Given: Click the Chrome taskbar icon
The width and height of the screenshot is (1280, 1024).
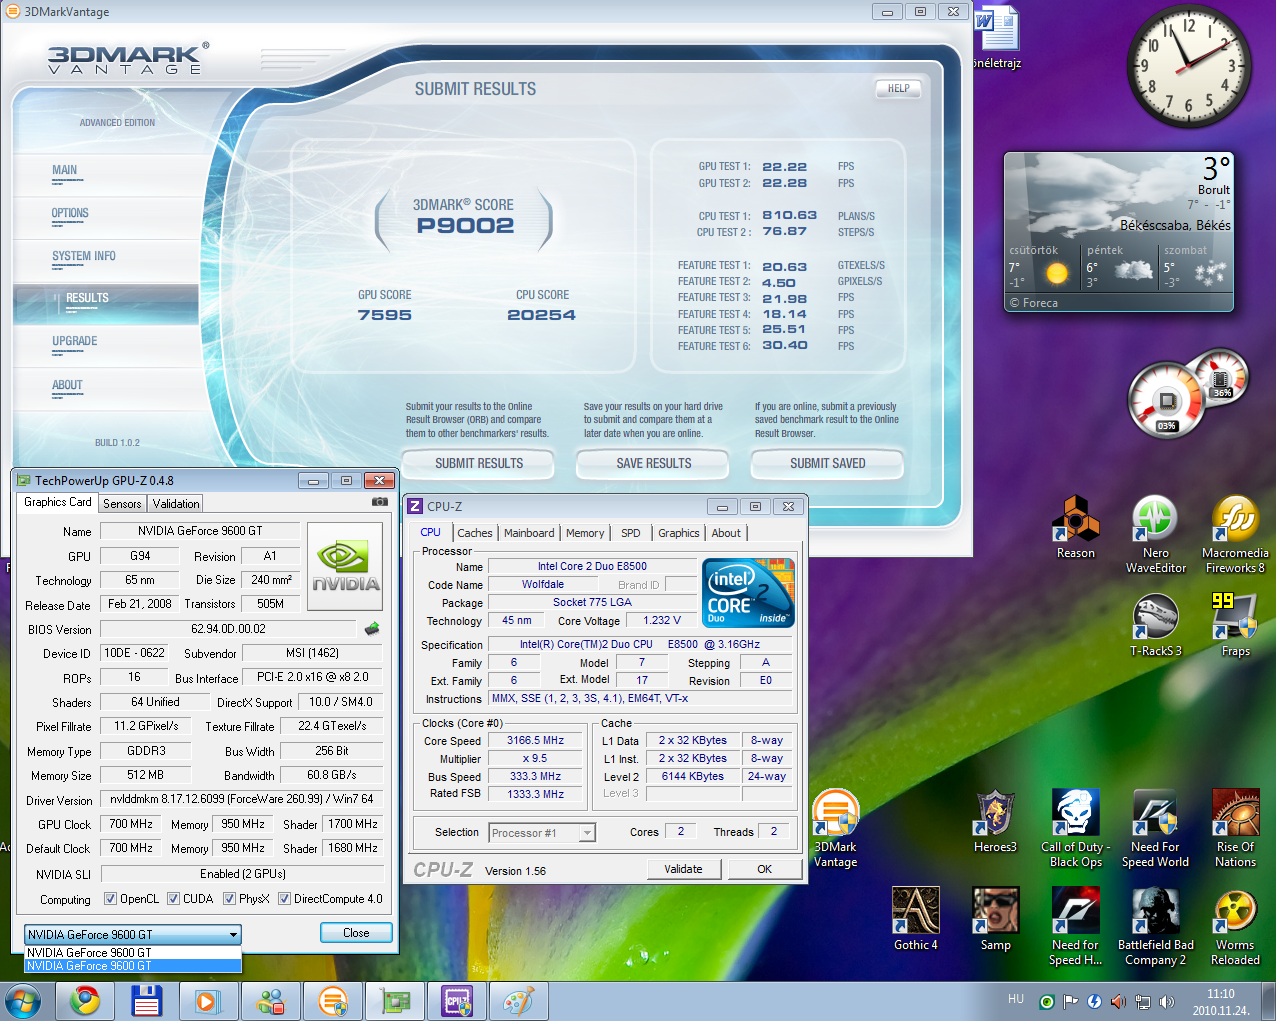Looking at the screenshot, I should pos(84,1001).
